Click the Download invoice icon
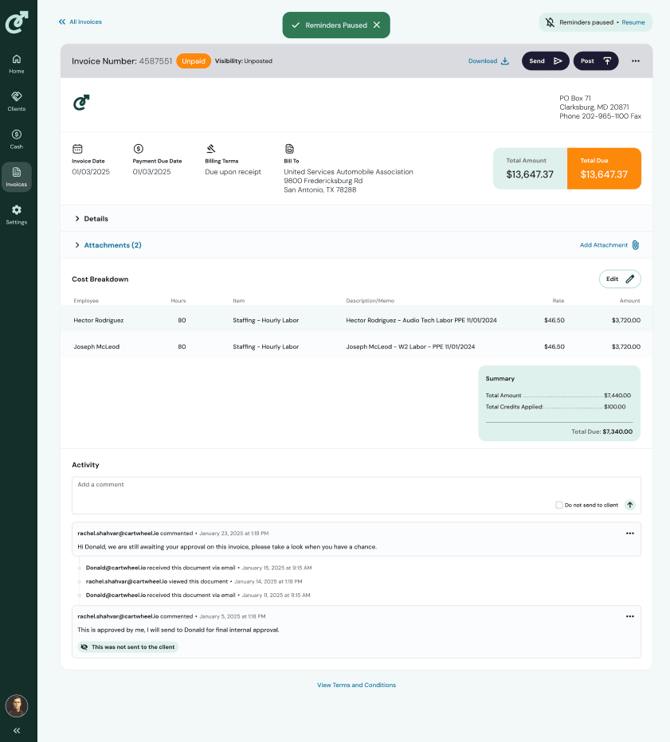 504,61
